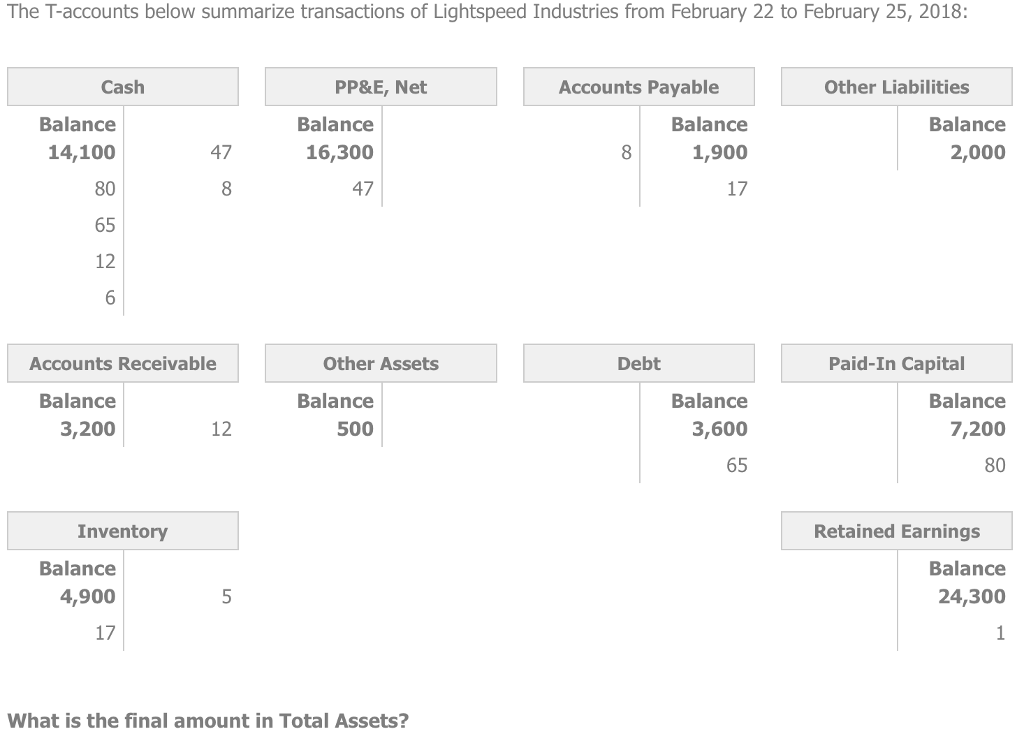Click the 12 debit entry in Cash
The image size is (1024, 750).
[x=105, y=261]
